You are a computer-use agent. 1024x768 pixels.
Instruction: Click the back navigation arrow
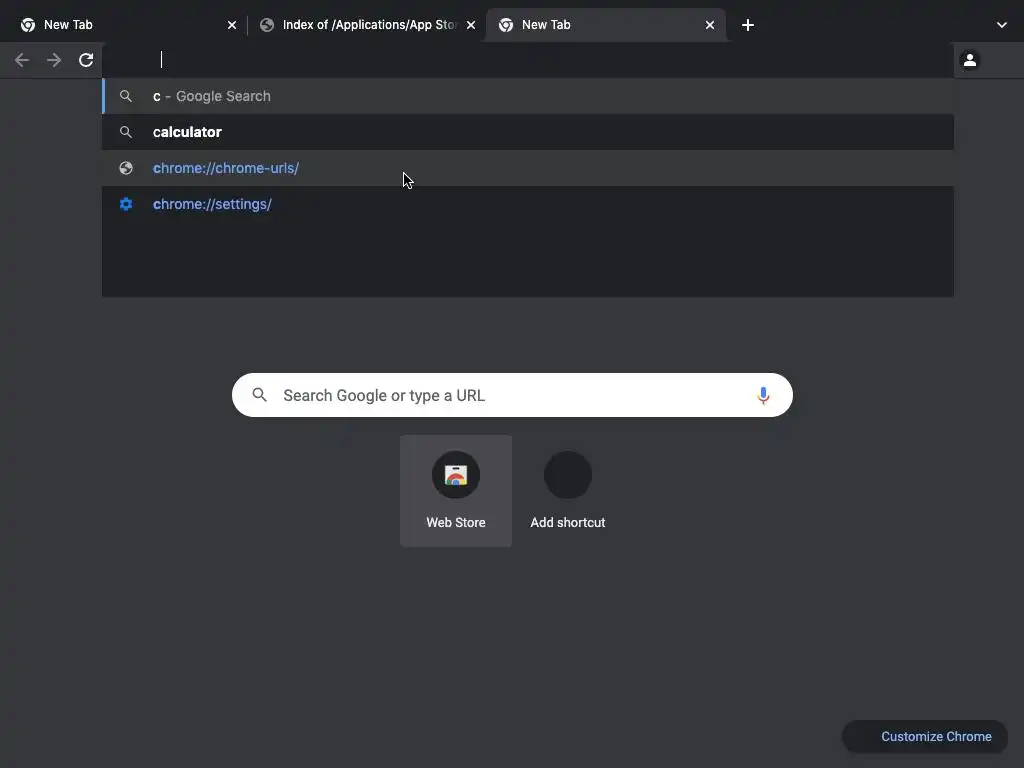pyautogui.click(x=22, y=60)
